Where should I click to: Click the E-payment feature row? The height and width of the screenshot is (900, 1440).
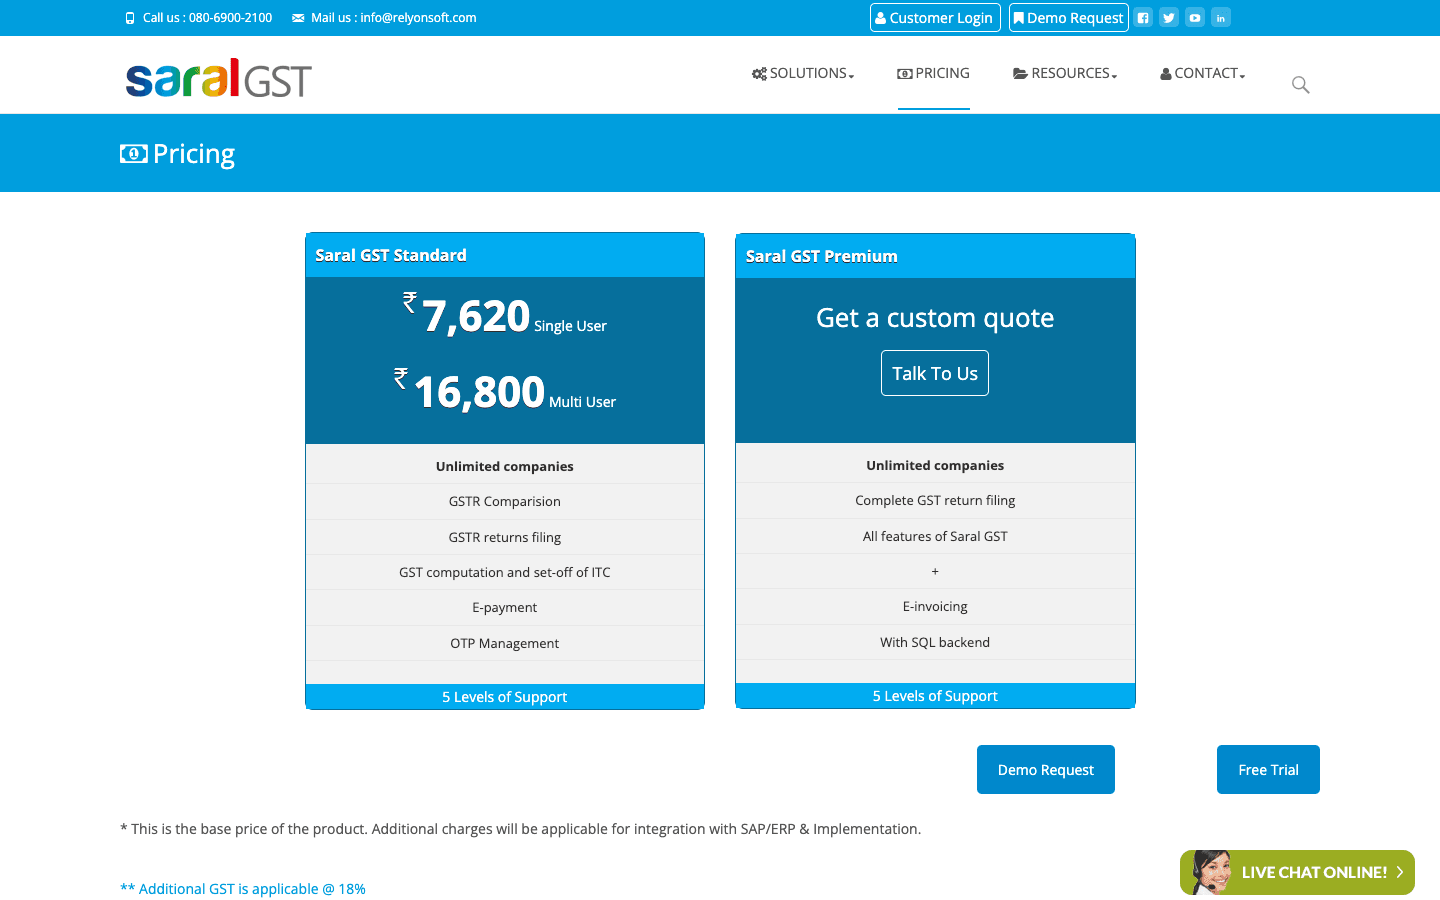[505, 608]
